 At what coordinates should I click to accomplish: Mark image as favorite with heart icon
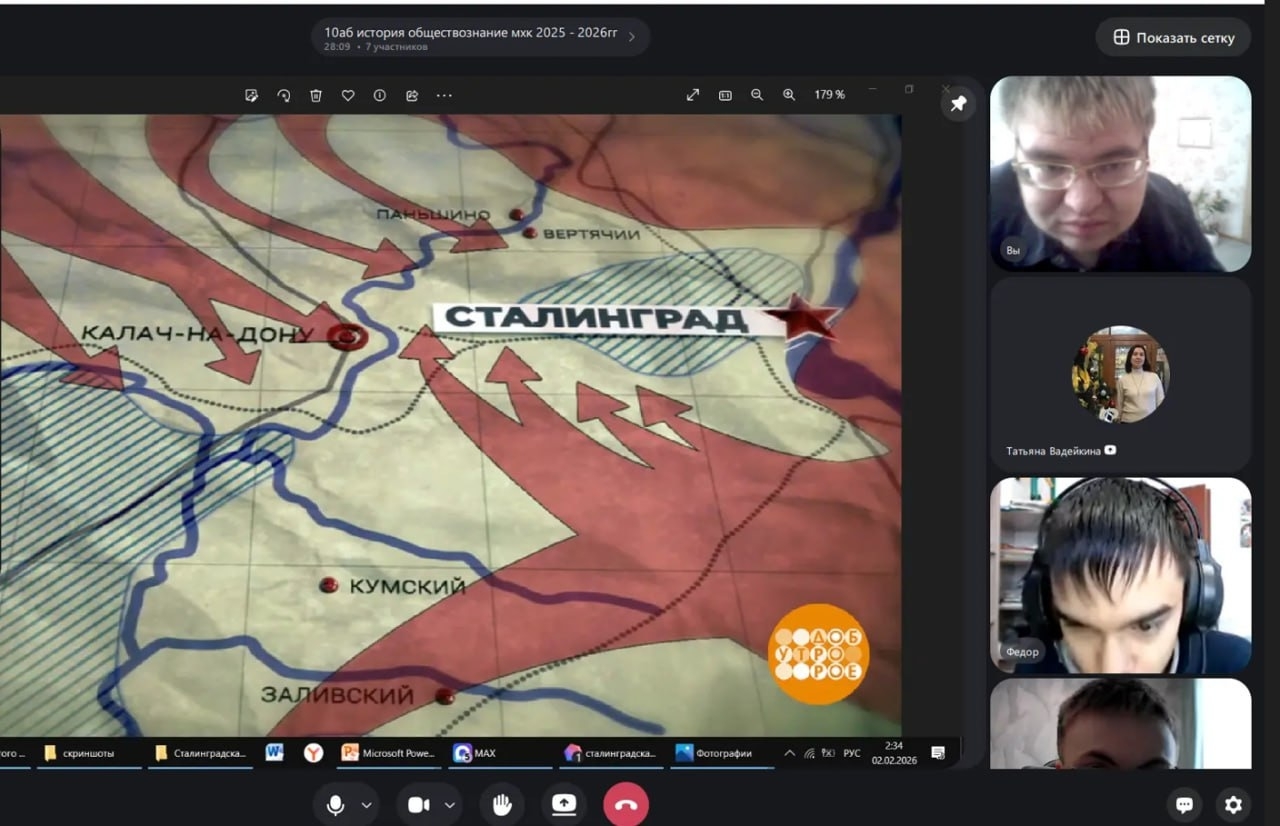click(x=348, y=95)
